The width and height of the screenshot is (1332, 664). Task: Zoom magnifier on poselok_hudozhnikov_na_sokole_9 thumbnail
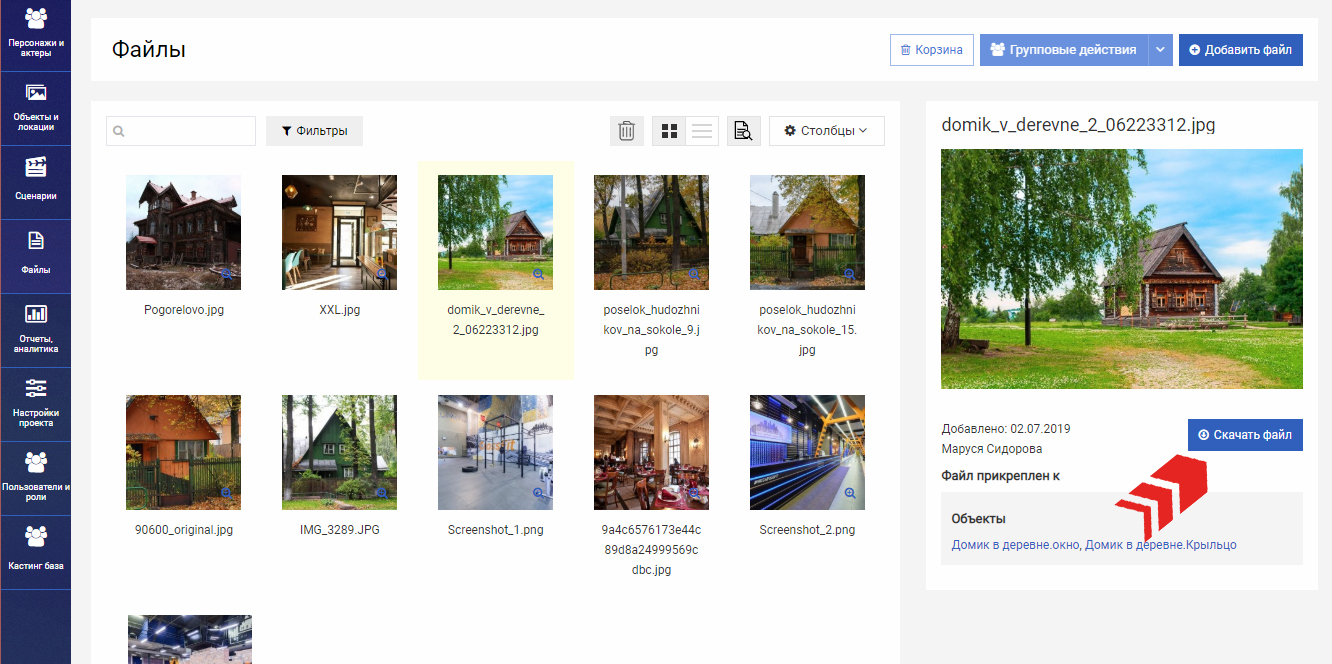tap(694, 273)
